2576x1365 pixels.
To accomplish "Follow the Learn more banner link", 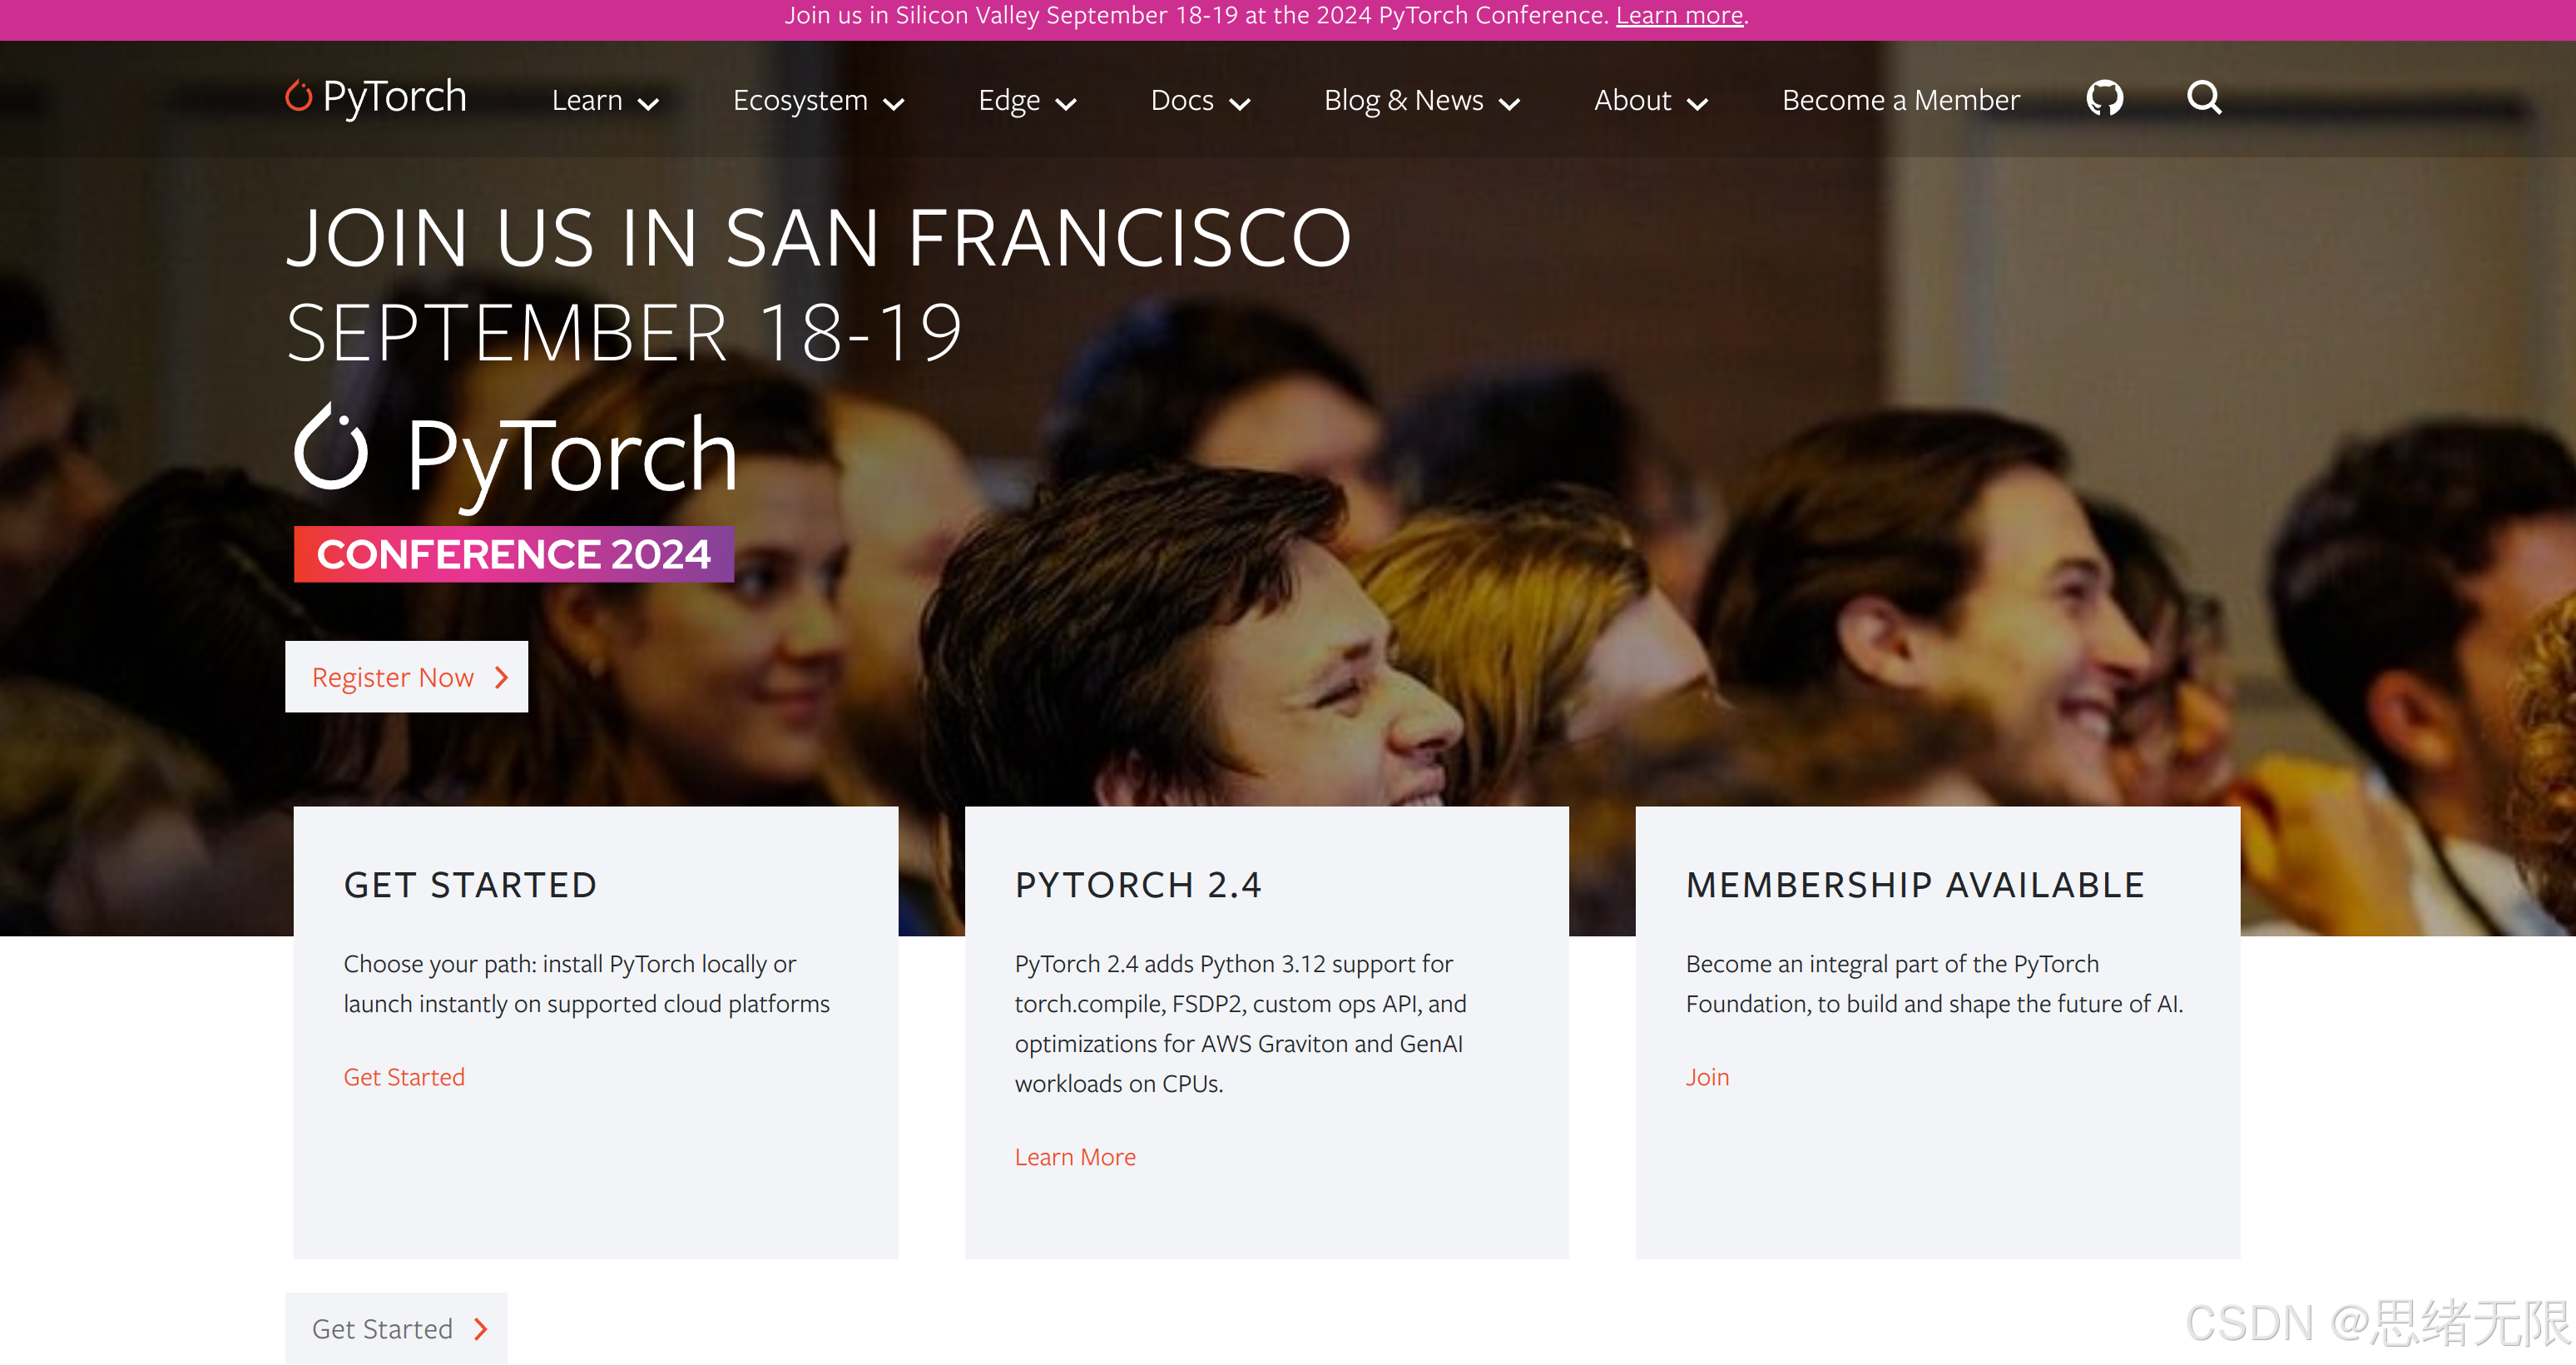I will click(1679, 15).
